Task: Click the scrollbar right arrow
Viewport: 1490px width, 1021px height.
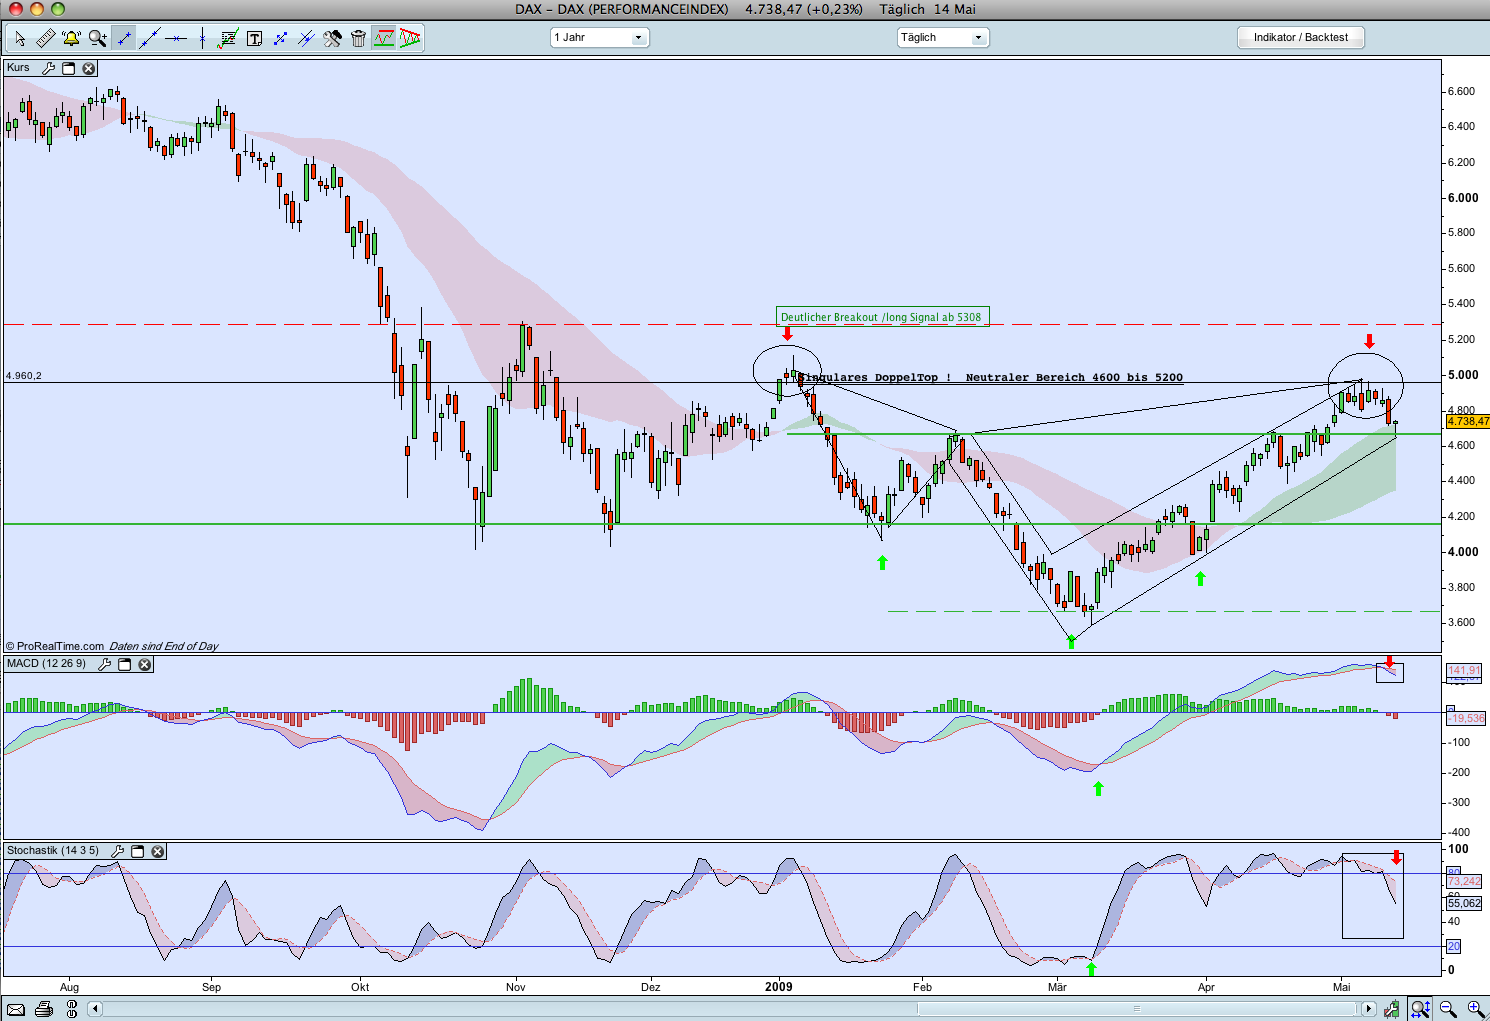Action: 1369,1009
